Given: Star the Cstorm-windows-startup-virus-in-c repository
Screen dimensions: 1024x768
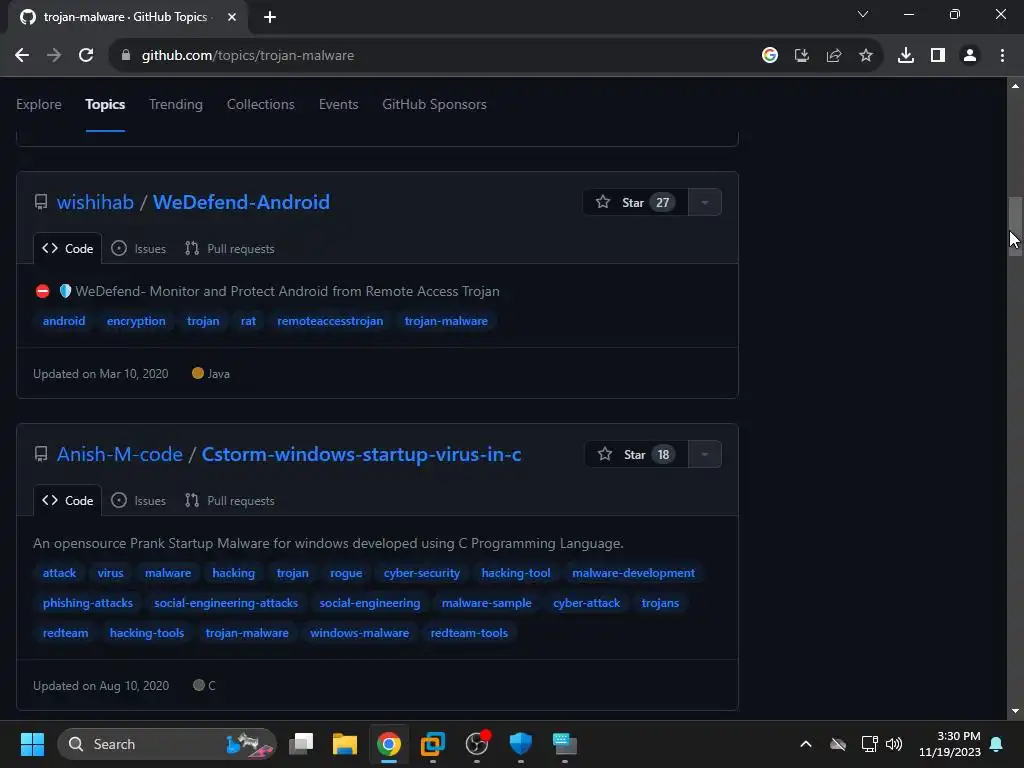Looking at the screenshot, I should tap(636, 455).
